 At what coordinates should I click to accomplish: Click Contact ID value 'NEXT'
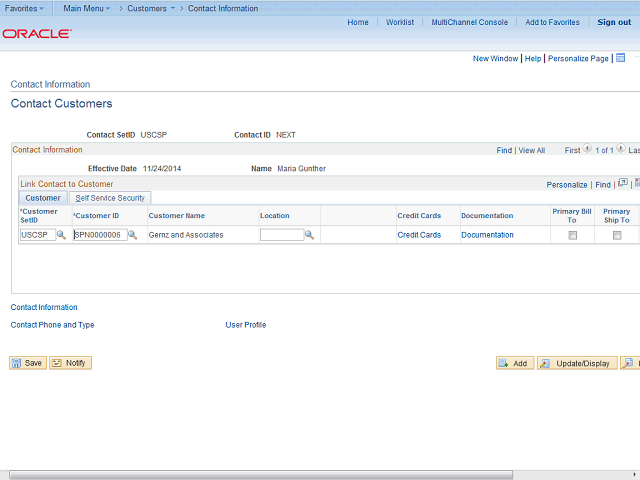click(286, 135)
